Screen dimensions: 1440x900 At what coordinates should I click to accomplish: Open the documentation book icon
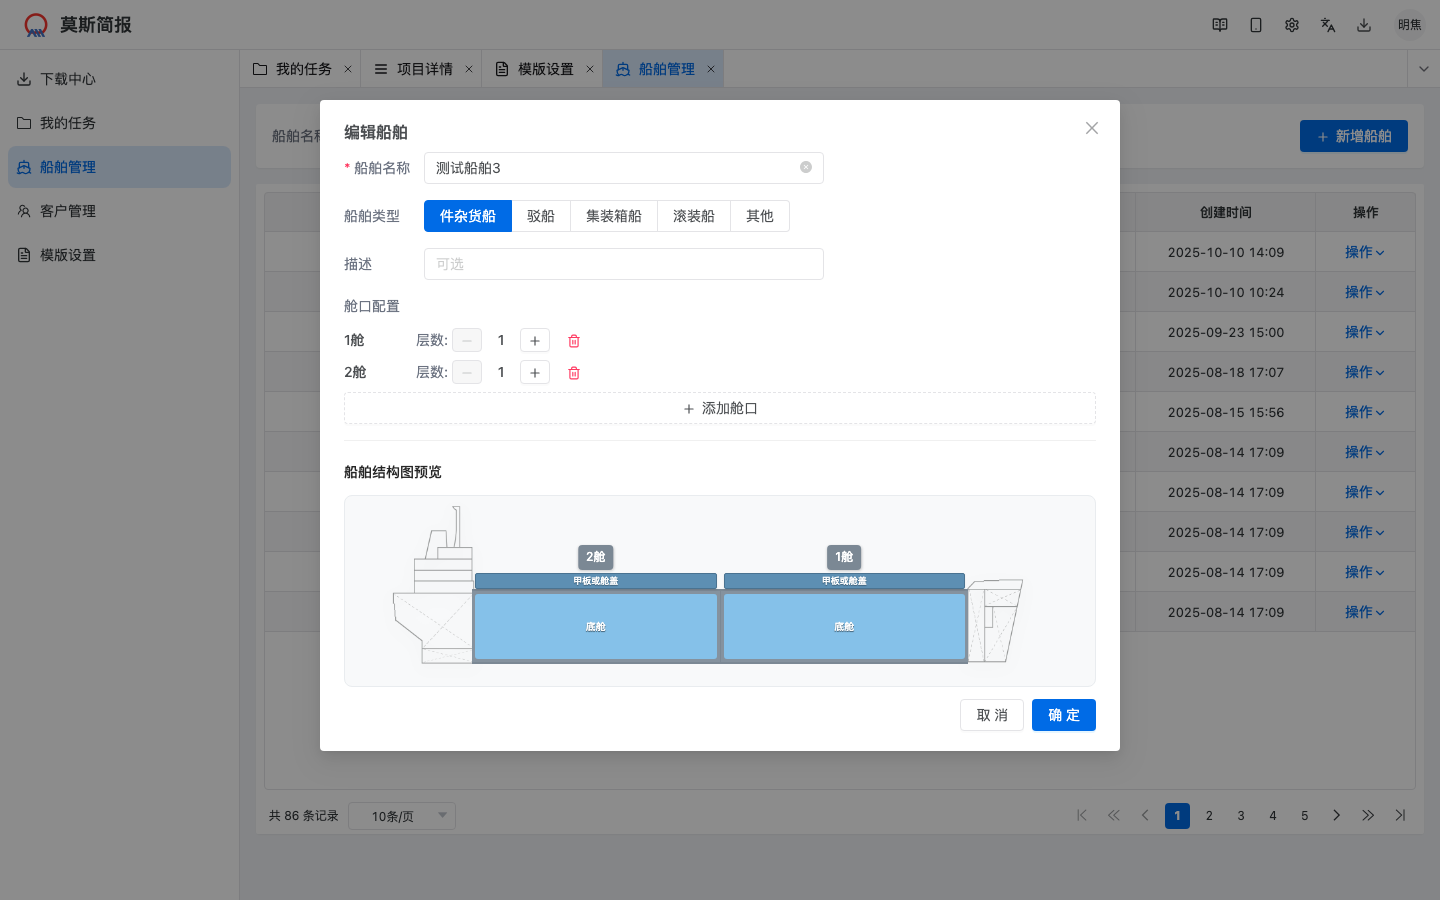[1220, 25]
